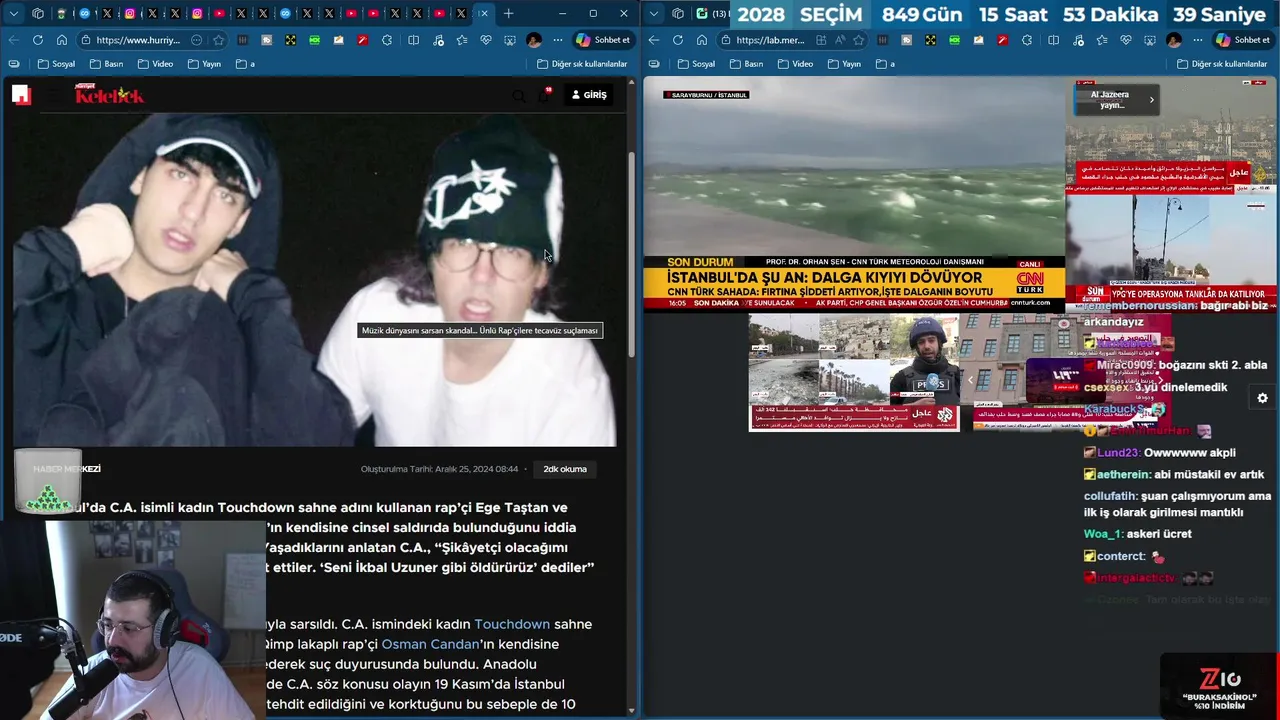This screenshot has height=720, width=1280.
Task: Expand the Al Jazeera yayın panel chevron
Action: (1151, 99)
